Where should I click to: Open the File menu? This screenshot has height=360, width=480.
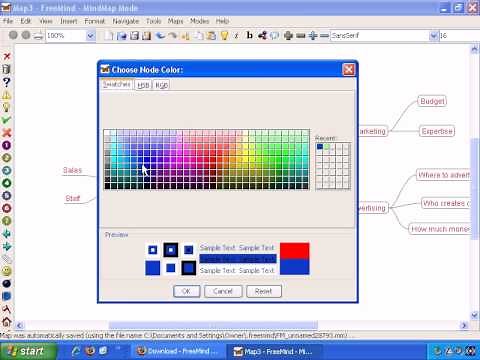pos(8,21)
